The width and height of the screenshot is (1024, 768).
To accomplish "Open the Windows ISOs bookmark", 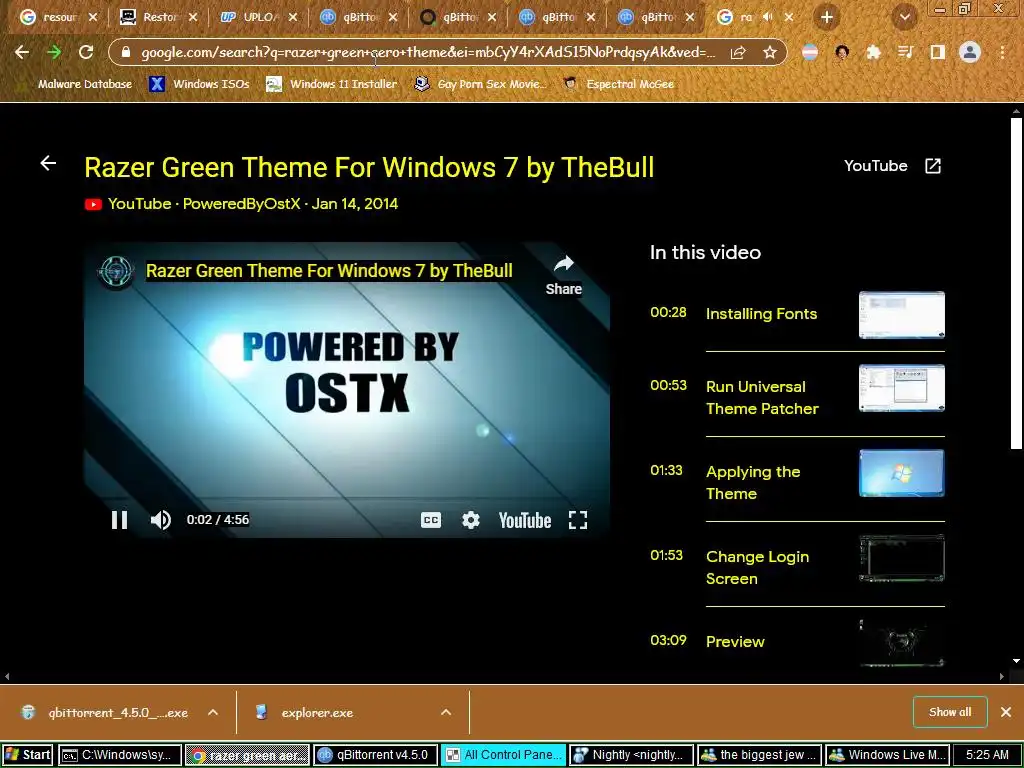I will click(x=200, y=84).
